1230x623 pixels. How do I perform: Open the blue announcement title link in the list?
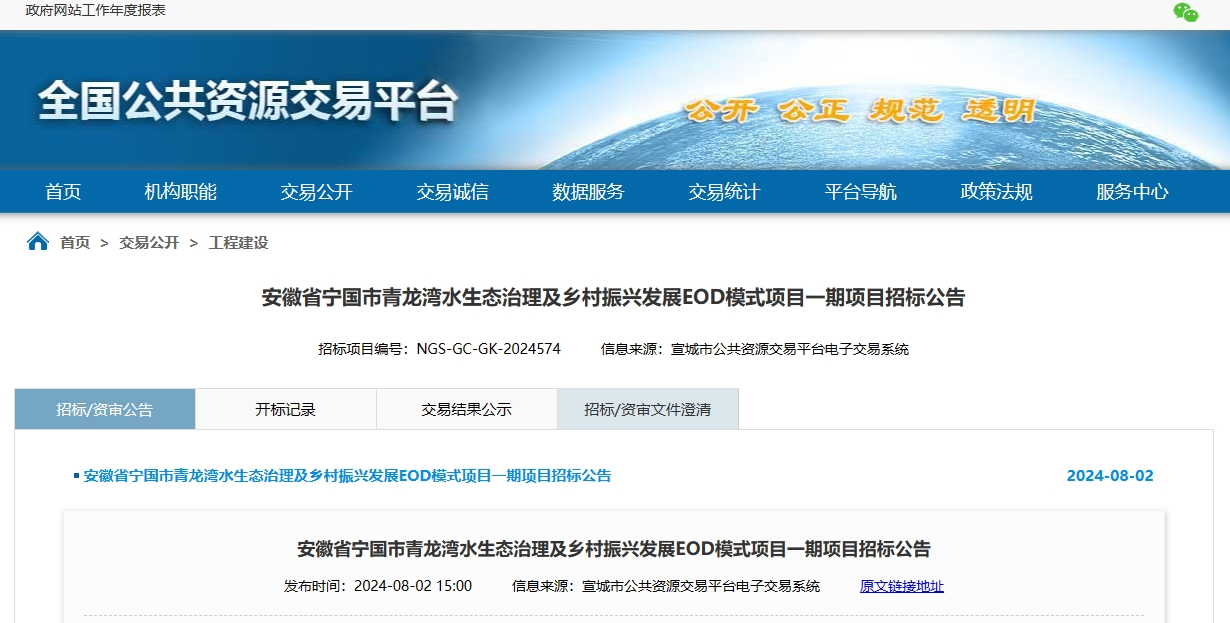347,476
